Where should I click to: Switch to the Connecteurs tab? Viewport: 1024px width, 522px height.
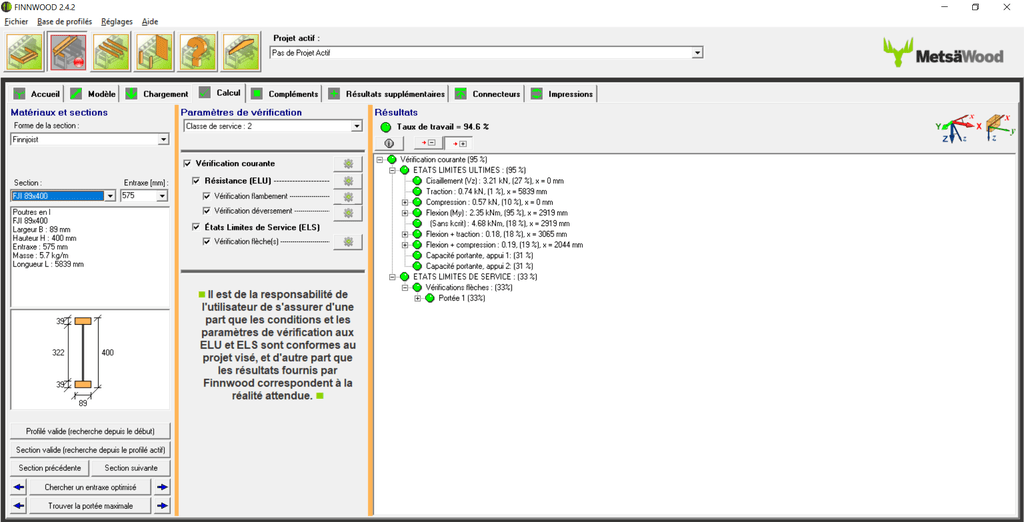click(x=488, y=94)
